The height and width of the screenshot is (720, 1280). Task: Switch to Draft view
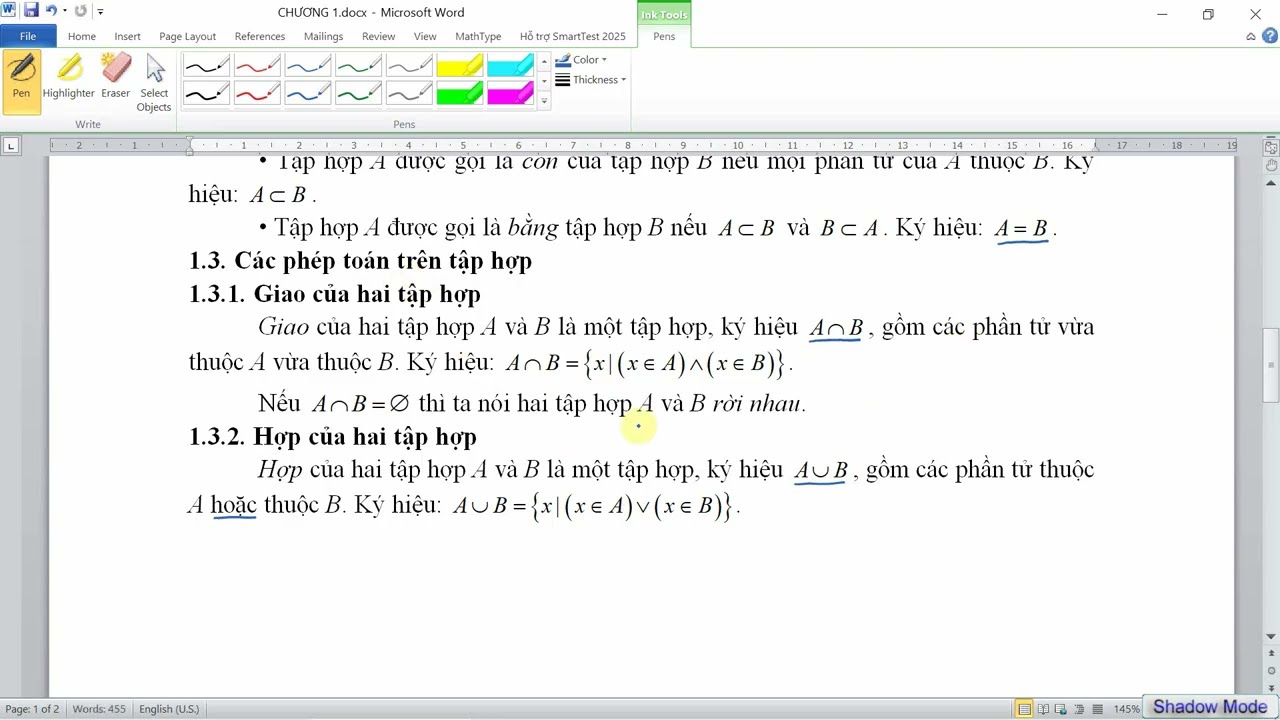[1097, 709]
